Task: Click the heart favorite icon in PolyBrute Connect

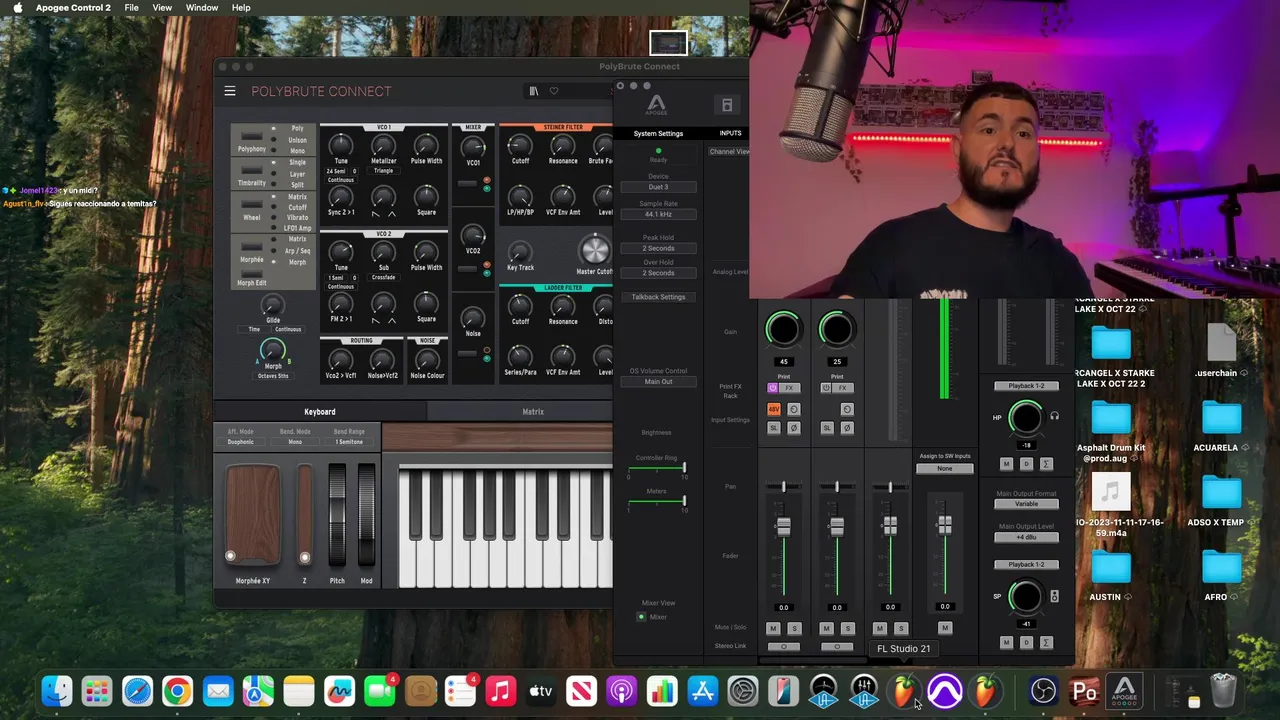Action: pos(554,91)
